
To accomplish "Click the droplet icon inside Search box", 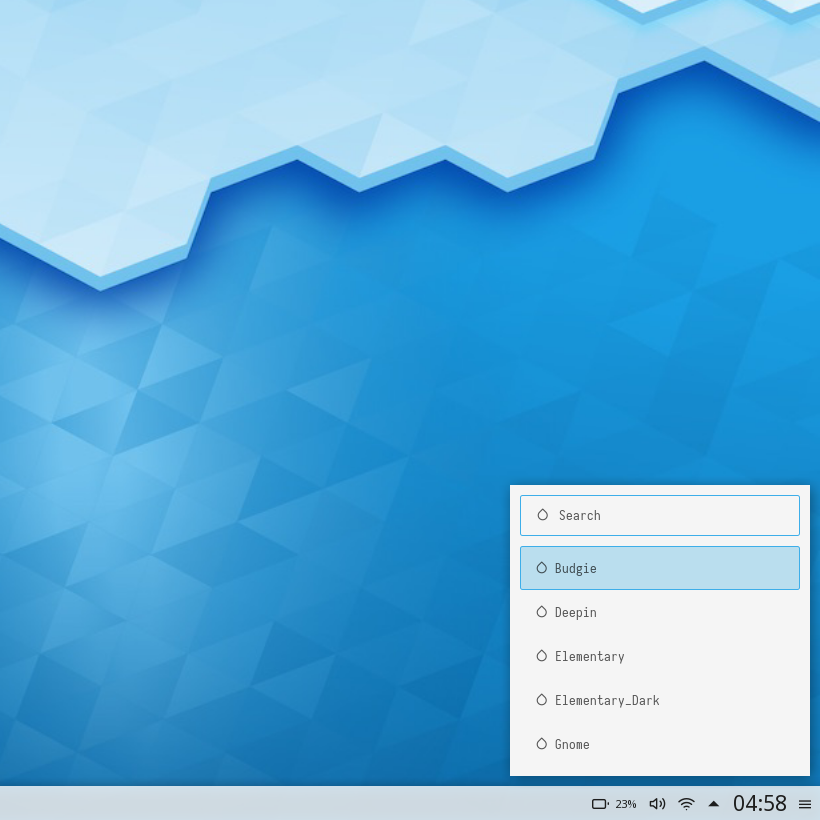I will 543,515.
